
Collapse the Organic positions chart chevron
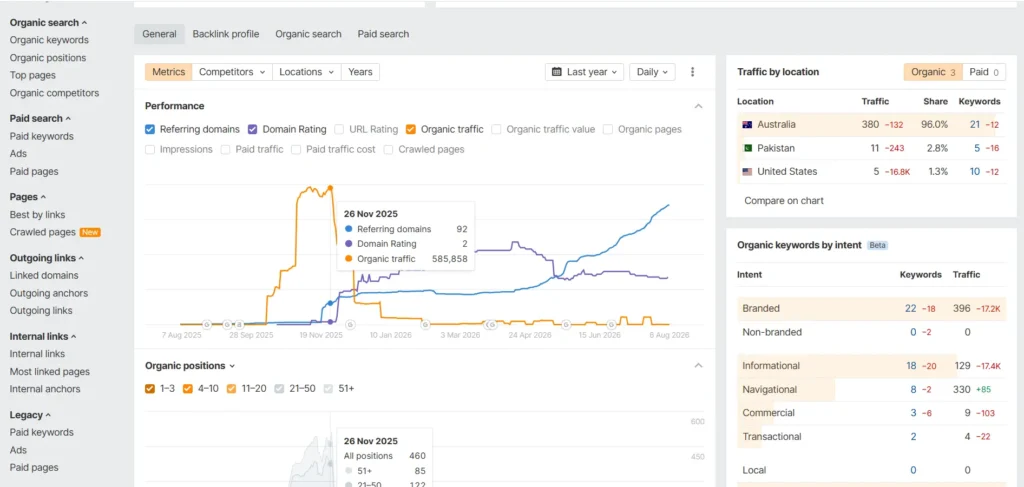[x=699, y=366]
